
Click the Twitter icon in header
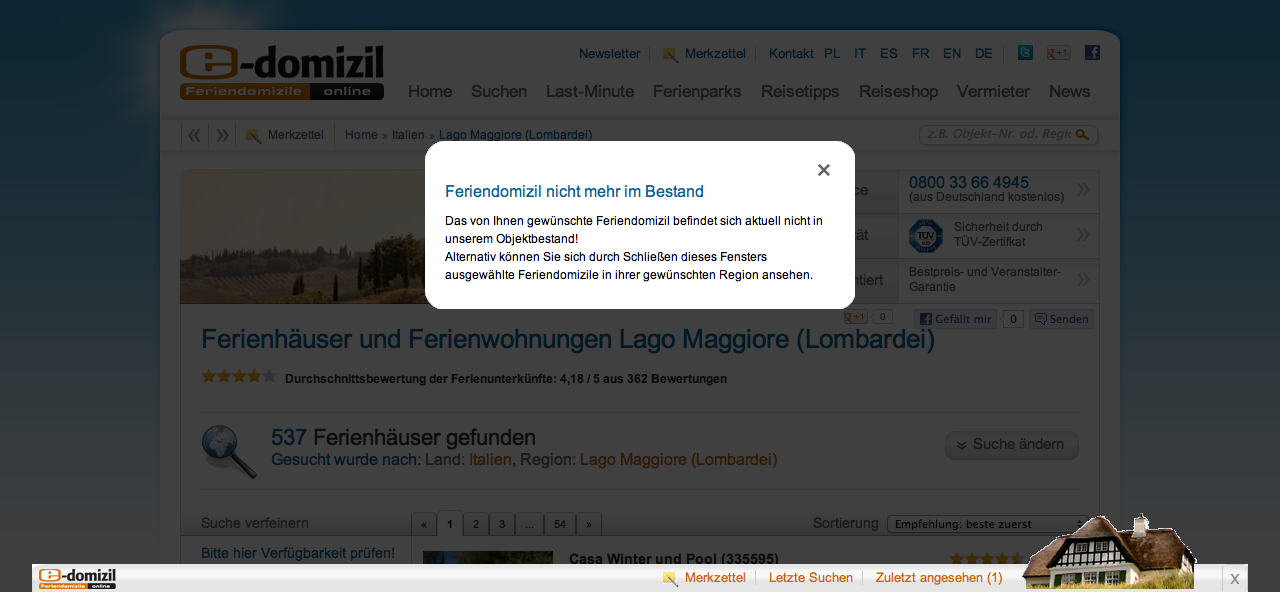tap(1025, 53)
